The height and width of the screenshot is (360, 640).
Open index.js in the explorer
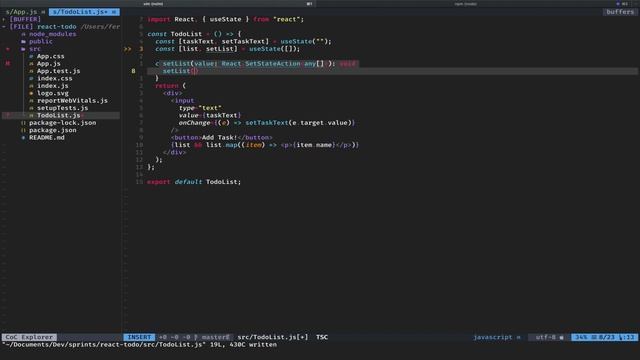point(53,85)
